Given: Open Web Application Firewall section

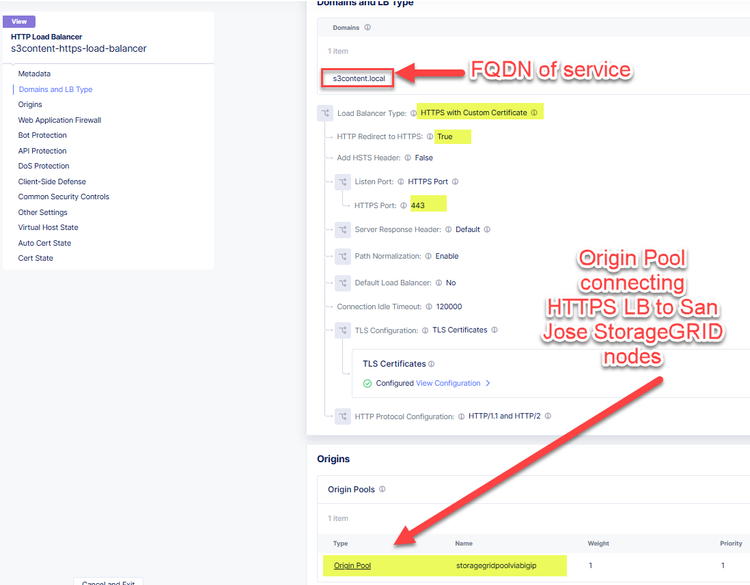Looking at the screenshot, I should tap(60, 120).
